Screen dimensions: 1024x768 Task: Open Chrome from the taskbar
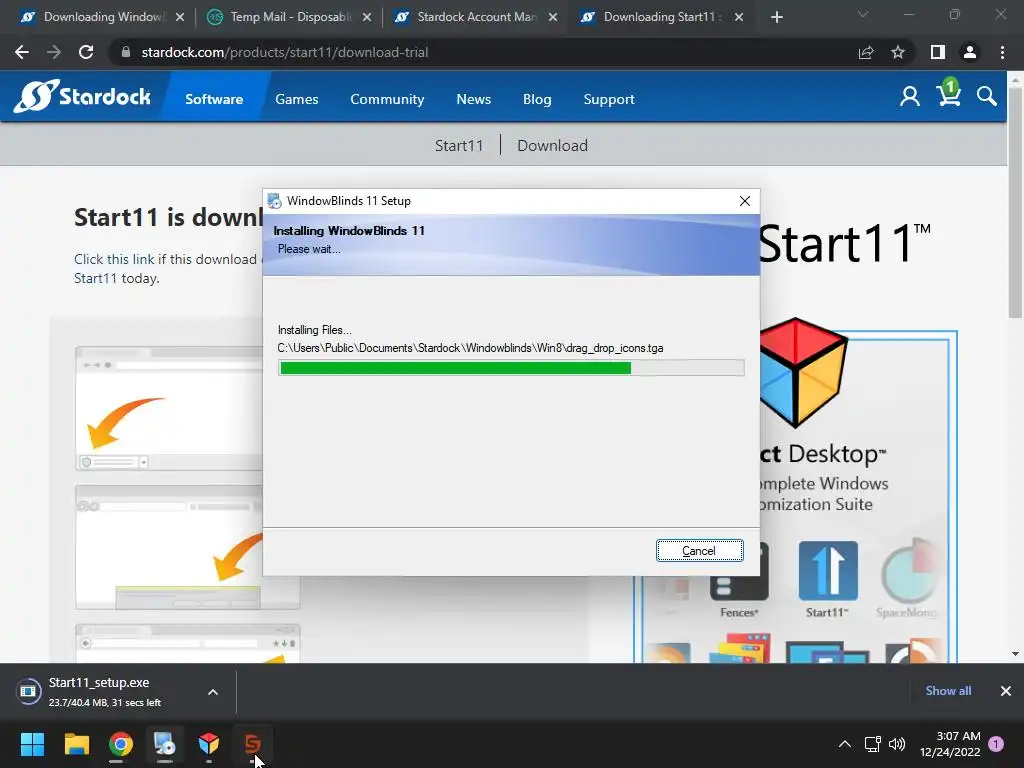[120, 744]
